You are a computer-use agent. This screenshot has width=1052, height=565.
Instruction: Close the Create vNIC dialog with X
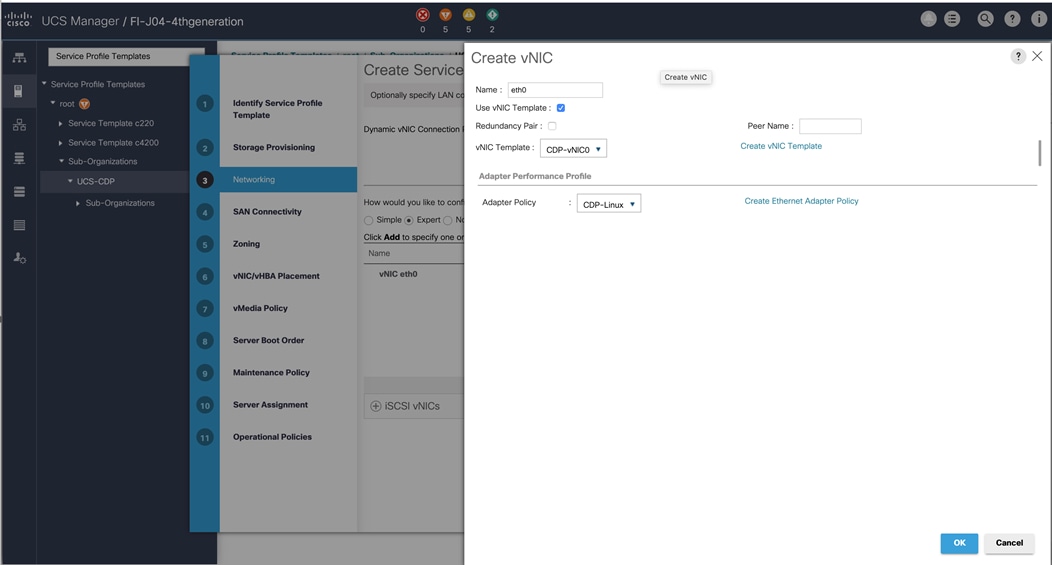point(1037,56)
